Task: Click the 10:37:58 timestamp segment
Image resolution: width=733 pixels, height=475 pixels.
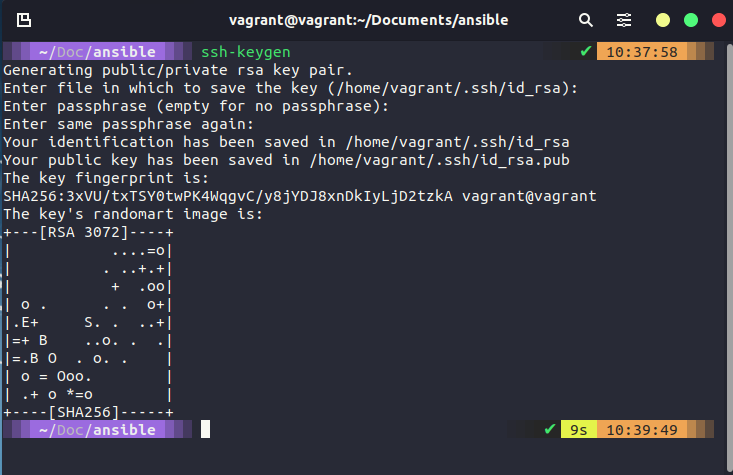Action: pyautogui.click(x=641, y=51)
